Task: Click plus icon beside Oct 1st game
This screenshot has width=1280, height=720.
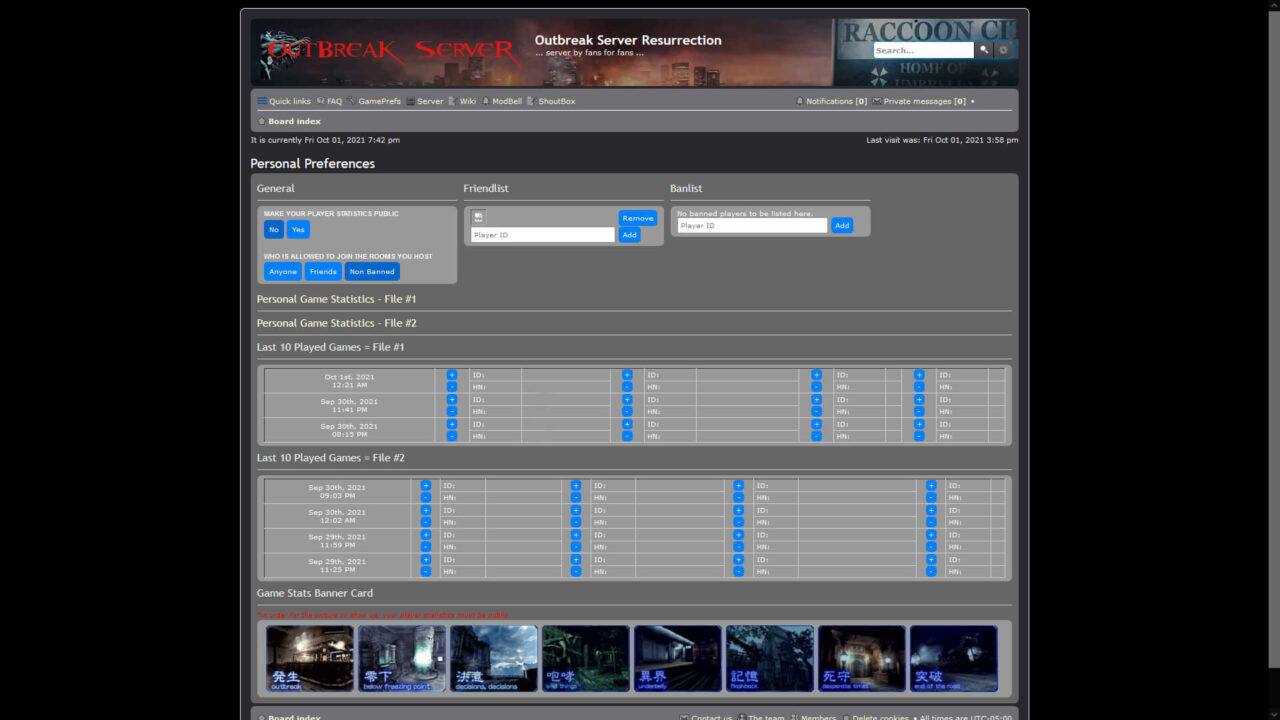Action: 452,375
